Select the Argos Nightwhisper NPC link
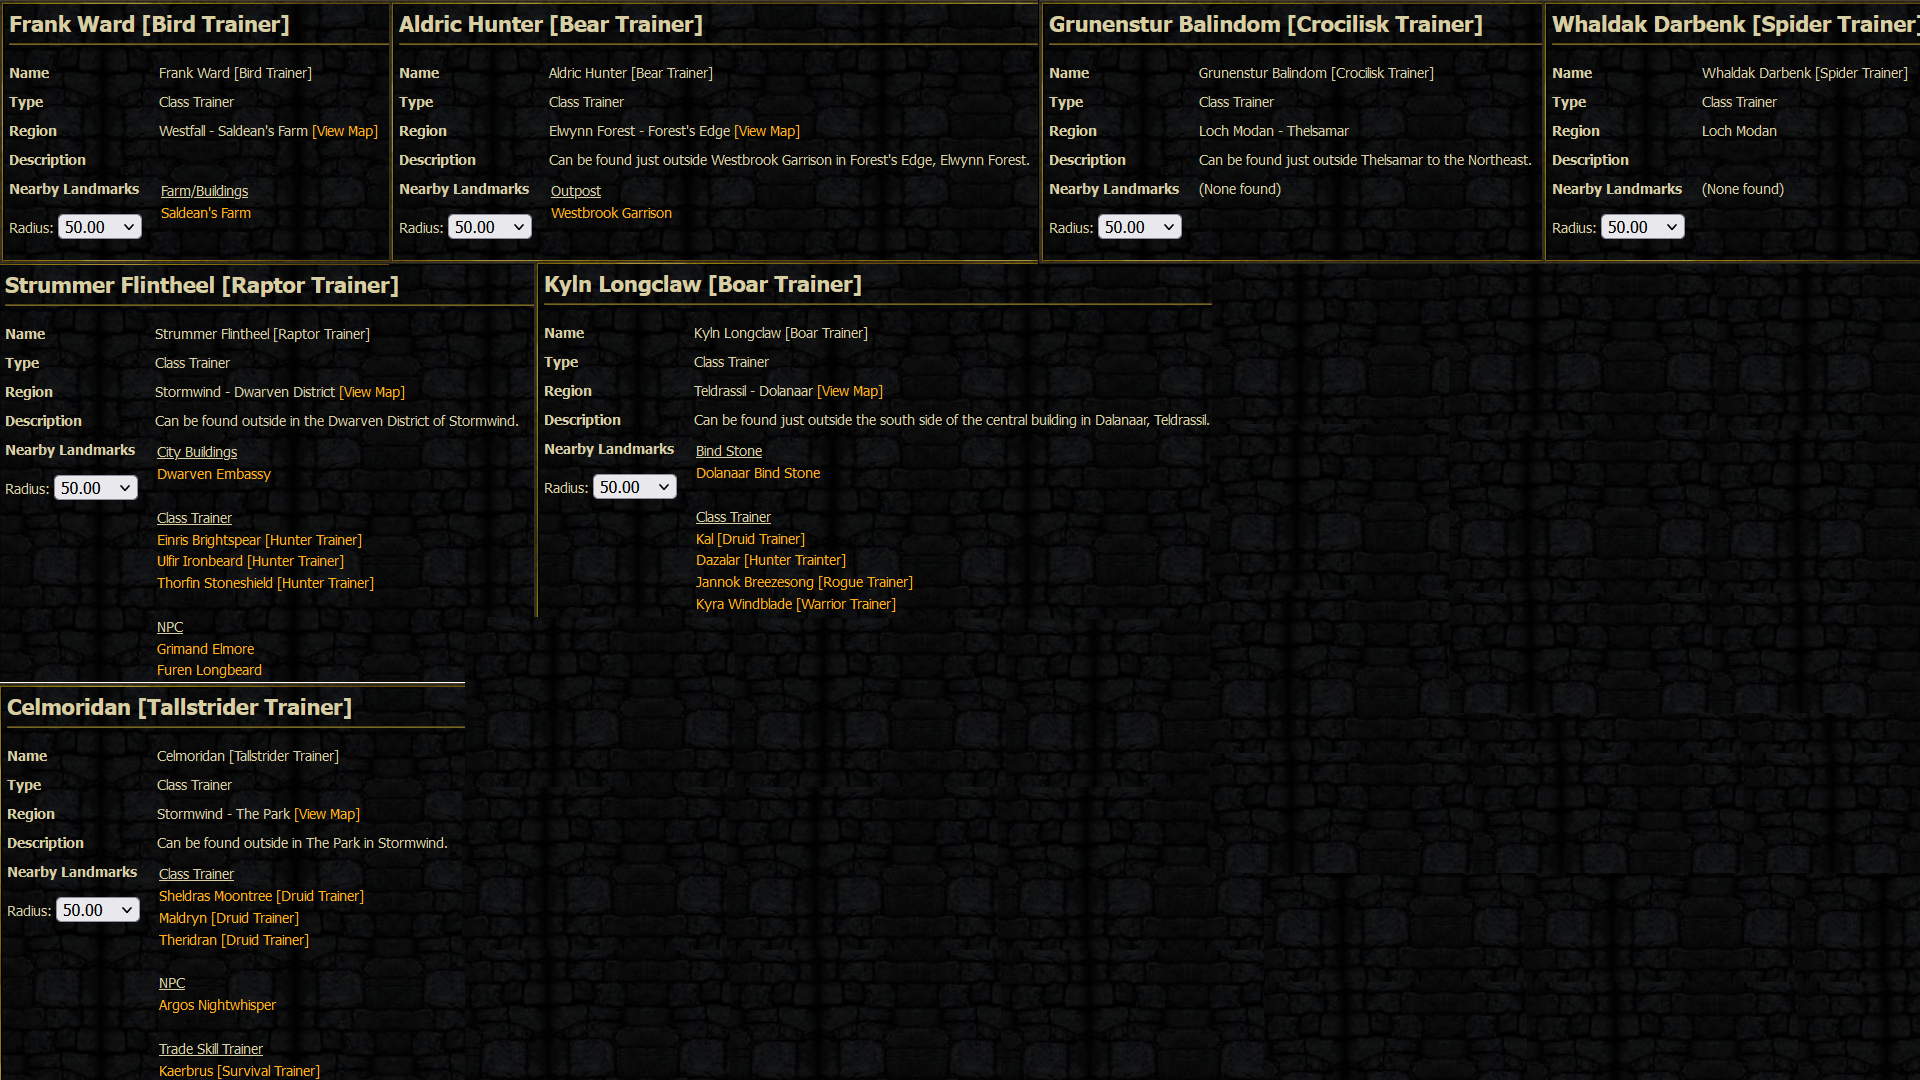This screenshot has width=1920, height=1080. point(217,1004)
